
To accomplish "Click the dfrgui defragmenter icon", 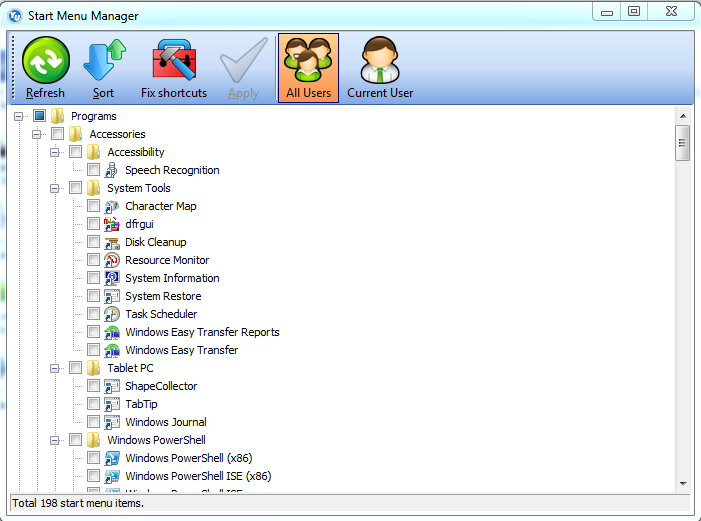I will pos(111,224).
